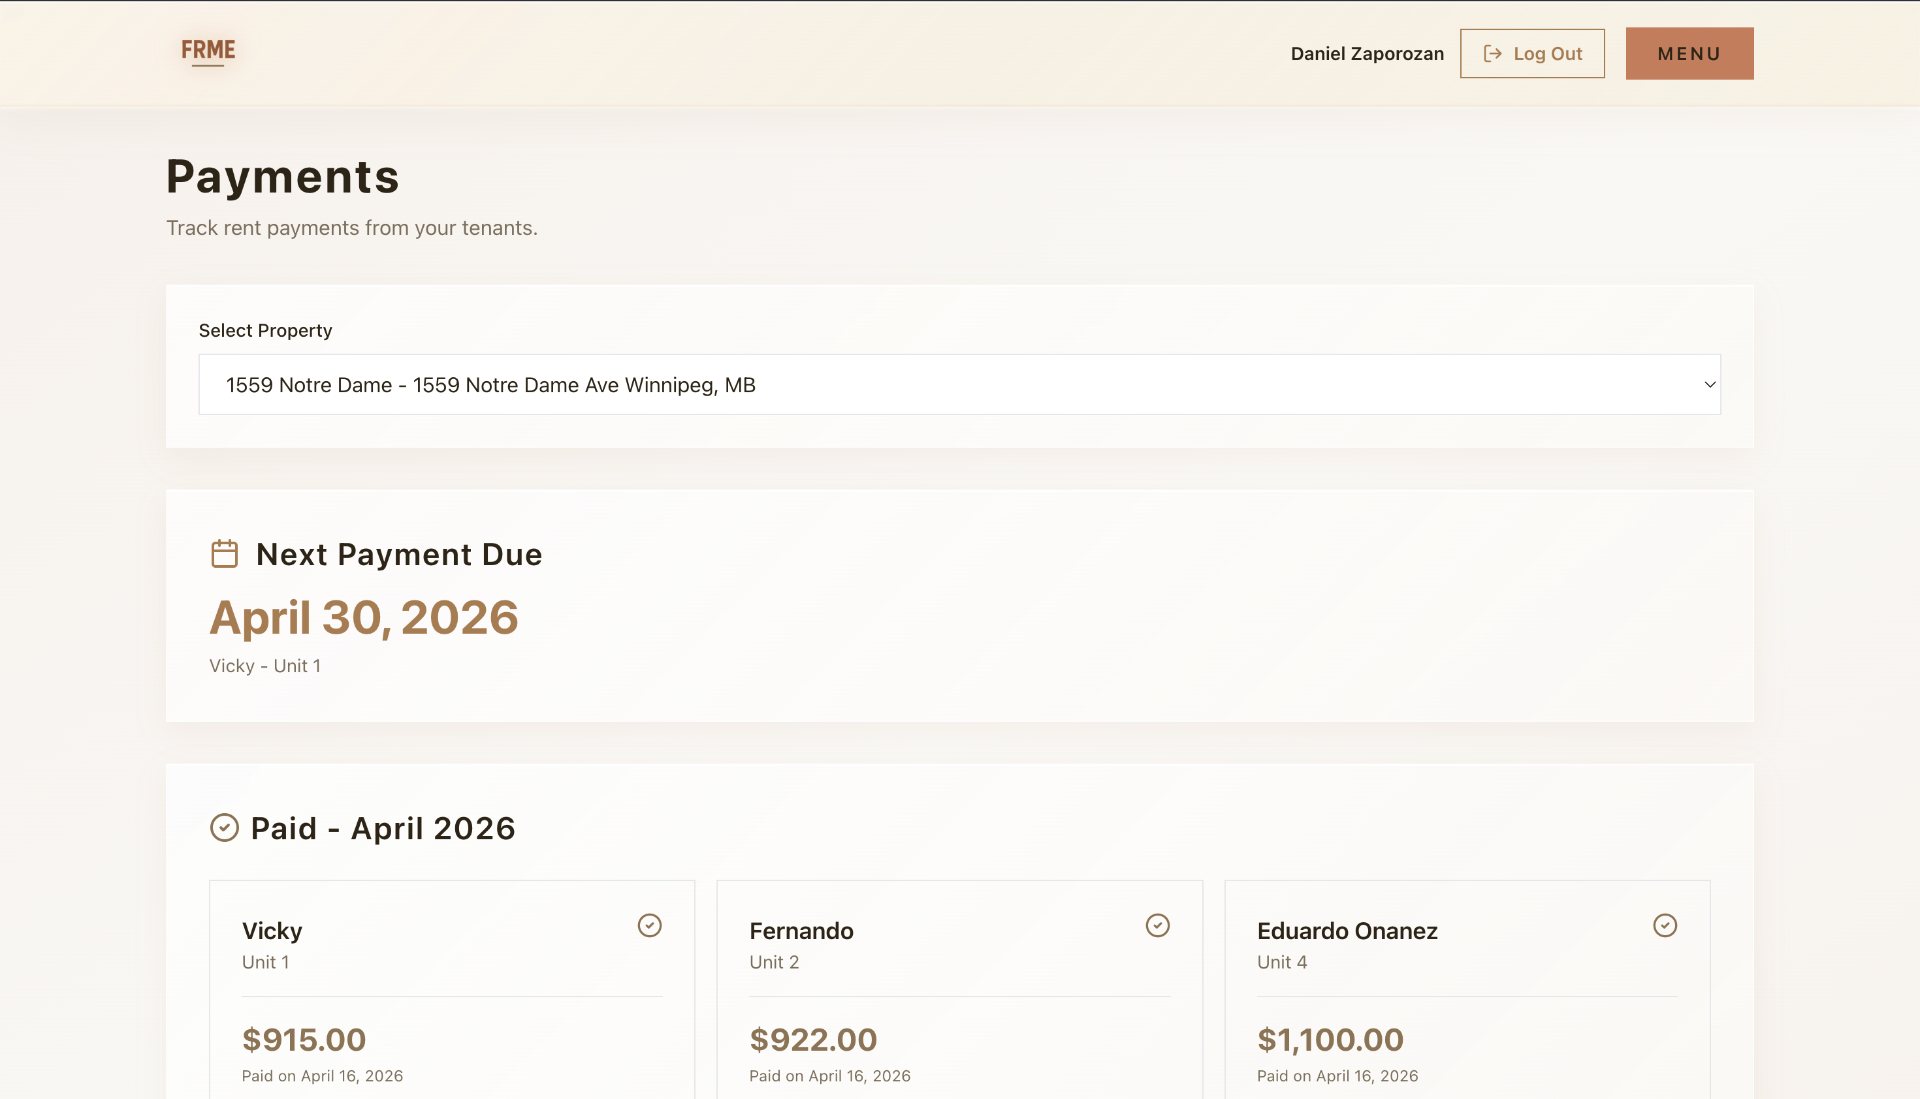This screenshot has height=1099, width=1920.
Task: Click the Unit 1 label on Vicky's card
Action: (x=266, y=962)
